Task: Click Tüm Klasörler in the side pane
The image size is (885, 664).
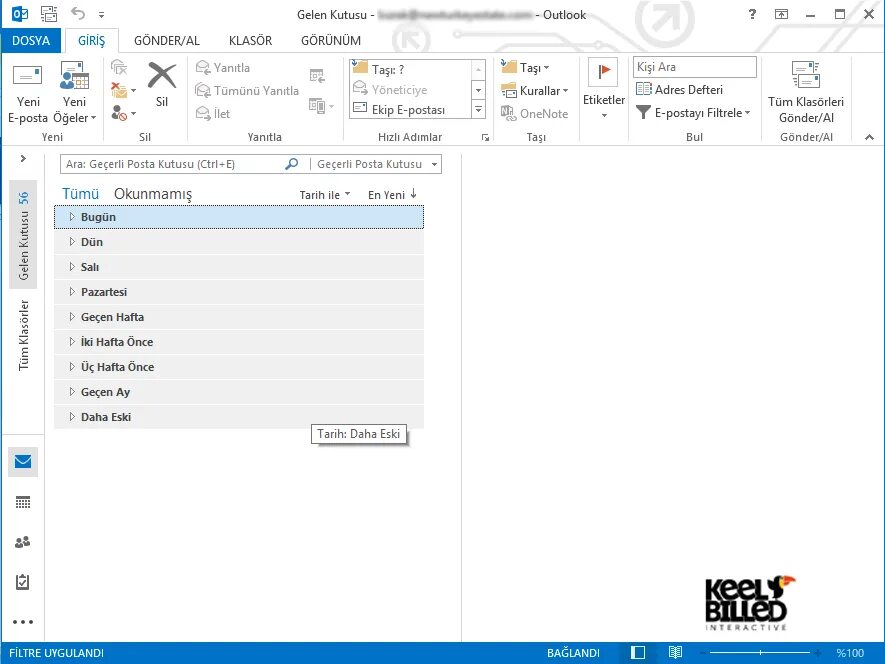Action: click(23, 335)
